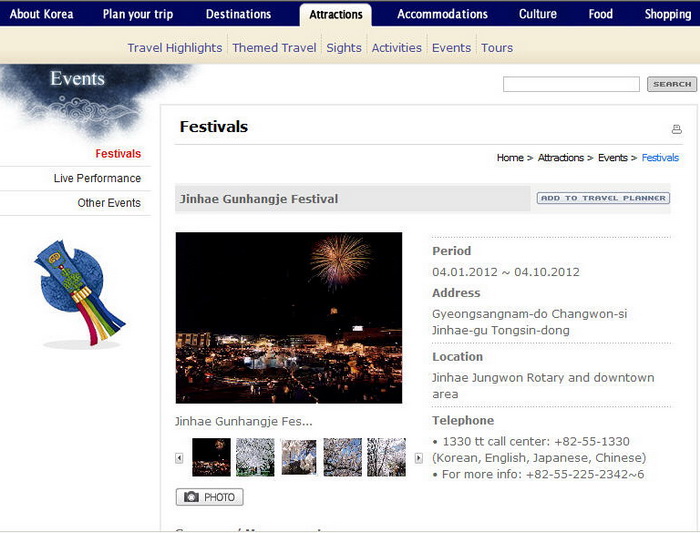Click the search text field
The image size is (700, 533).
pyautogui.click(x=571, y=84)
